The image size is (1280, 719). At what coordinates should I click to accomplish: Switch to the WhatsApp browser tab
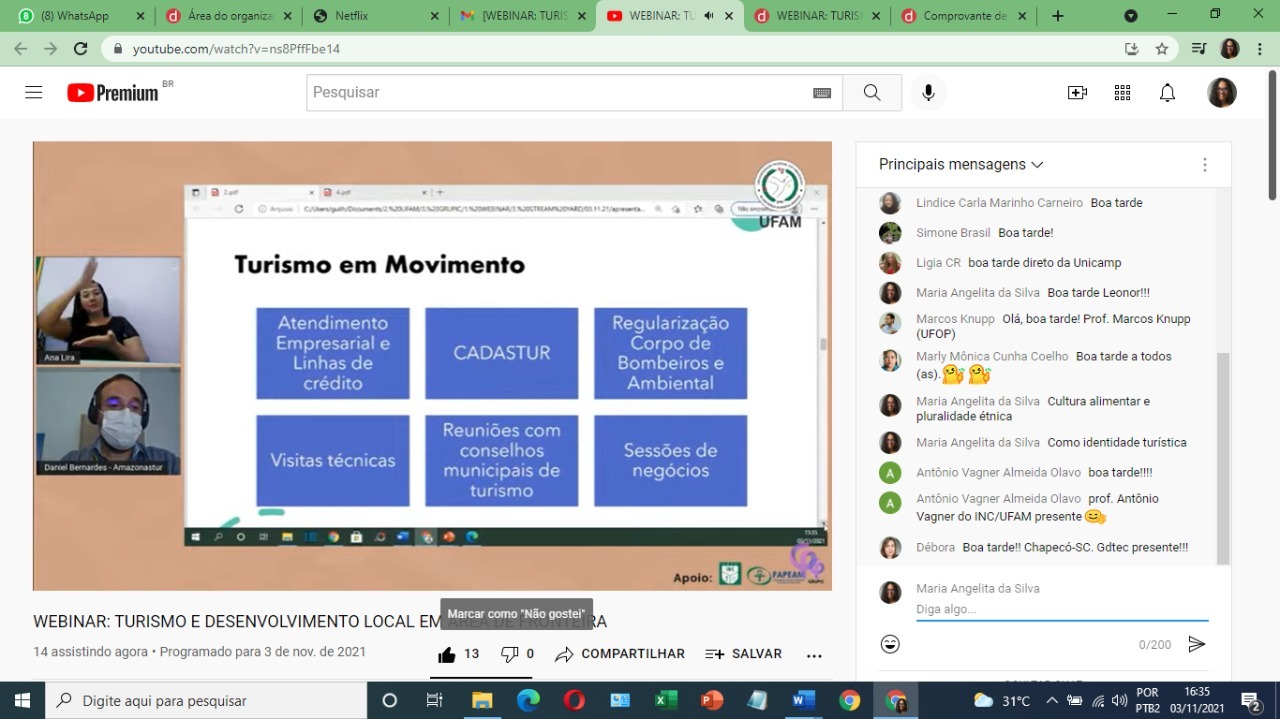[75, 16]
